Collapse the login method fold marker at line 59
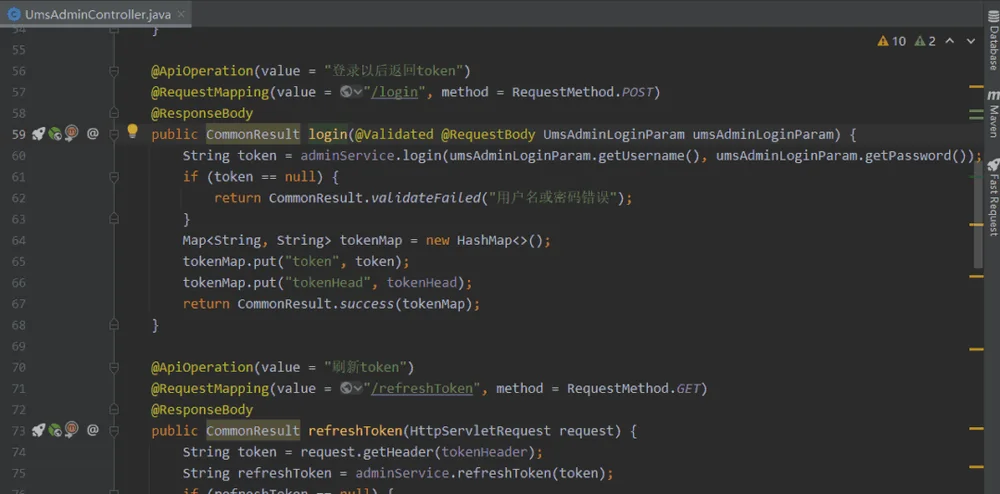 point(114,134)
